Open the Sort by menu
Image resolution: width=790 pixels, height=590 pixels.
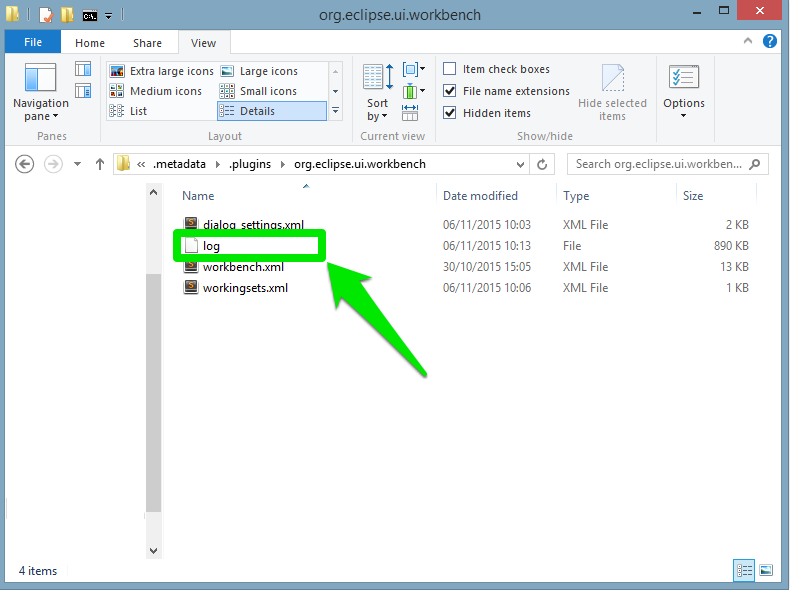click(378, 93)
